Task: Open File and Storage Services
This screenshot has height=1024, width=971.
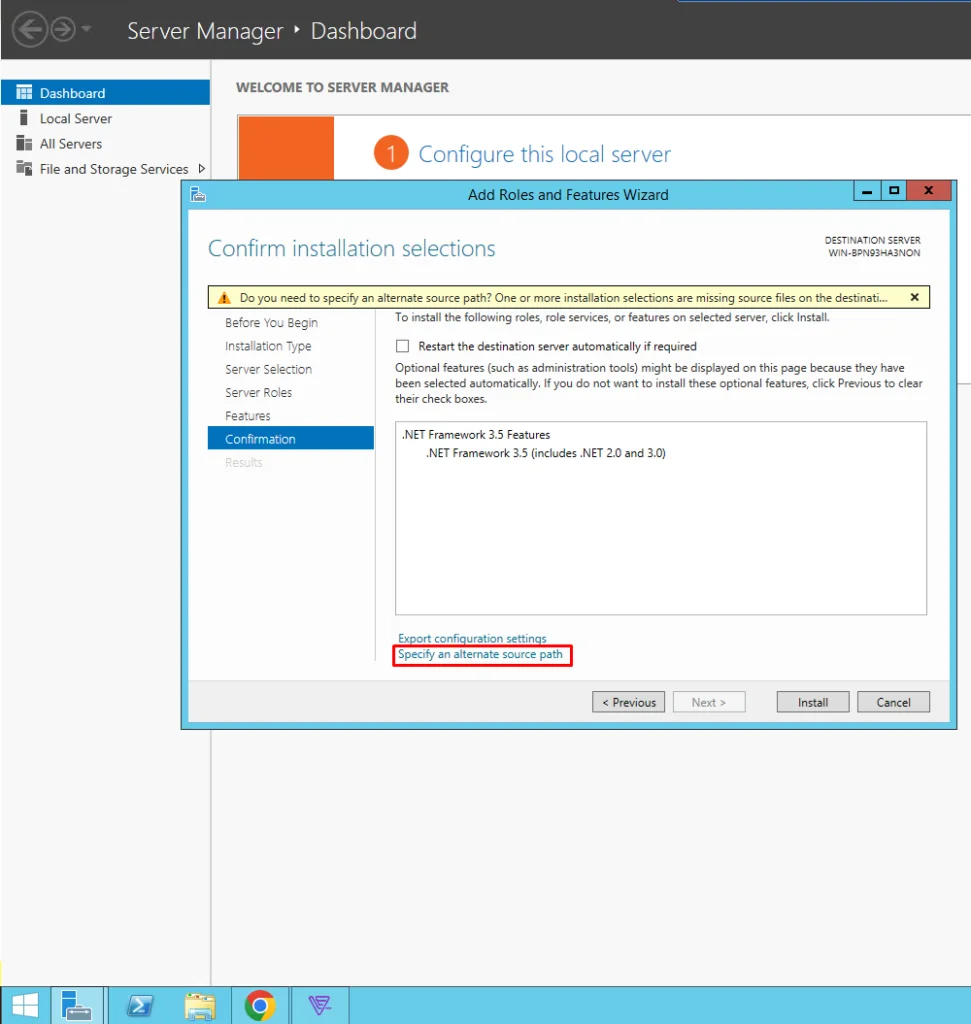Action: [x=114, y=169]
